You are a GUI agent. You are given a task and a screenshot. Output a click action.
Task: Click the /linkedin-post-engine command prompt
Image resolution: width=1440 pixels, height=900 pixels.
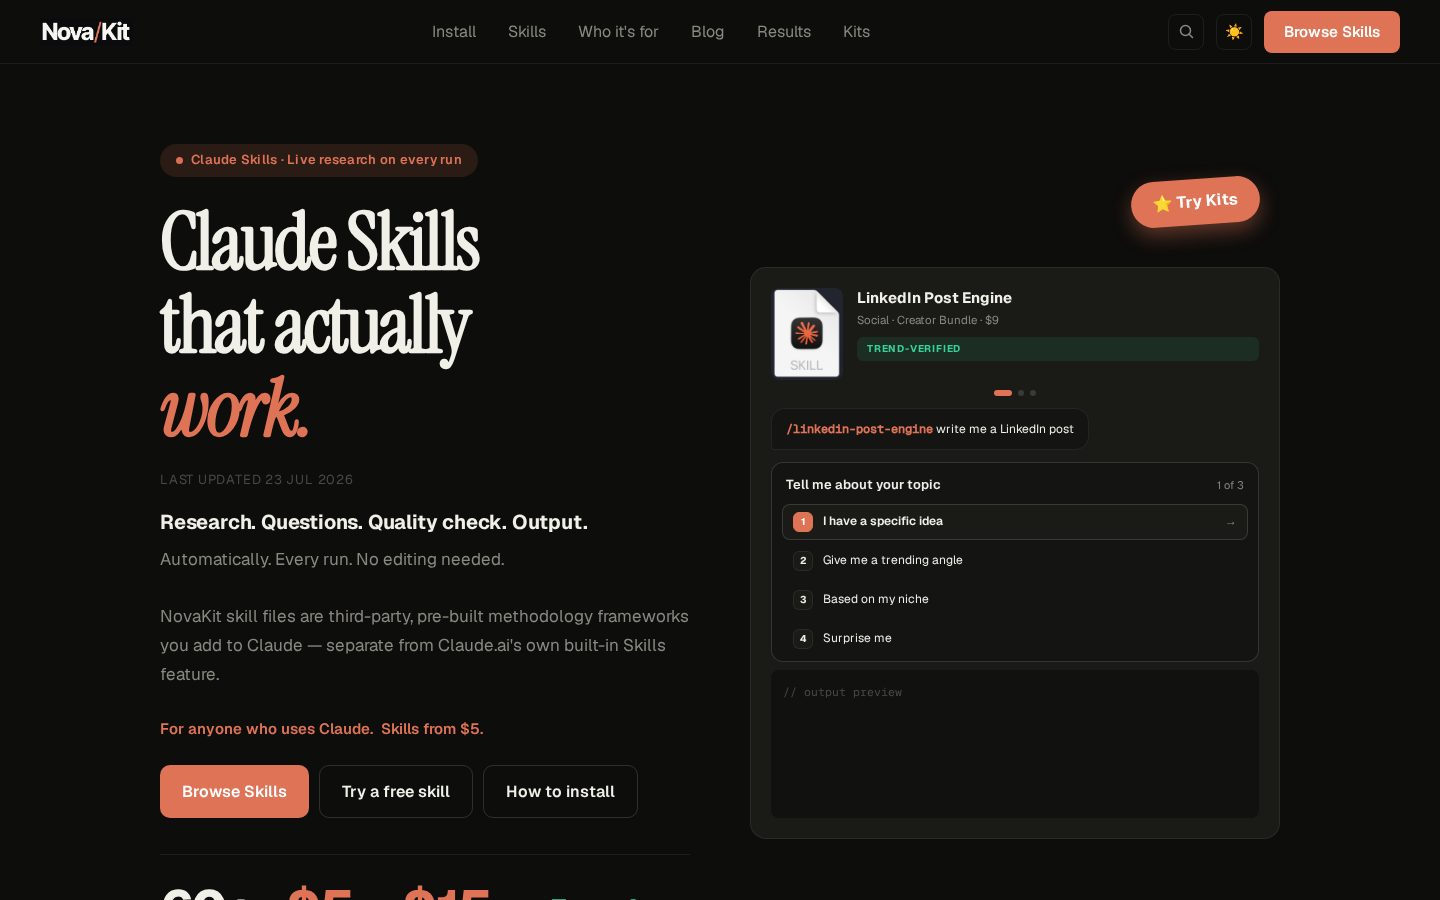click(x=930, y=429)
